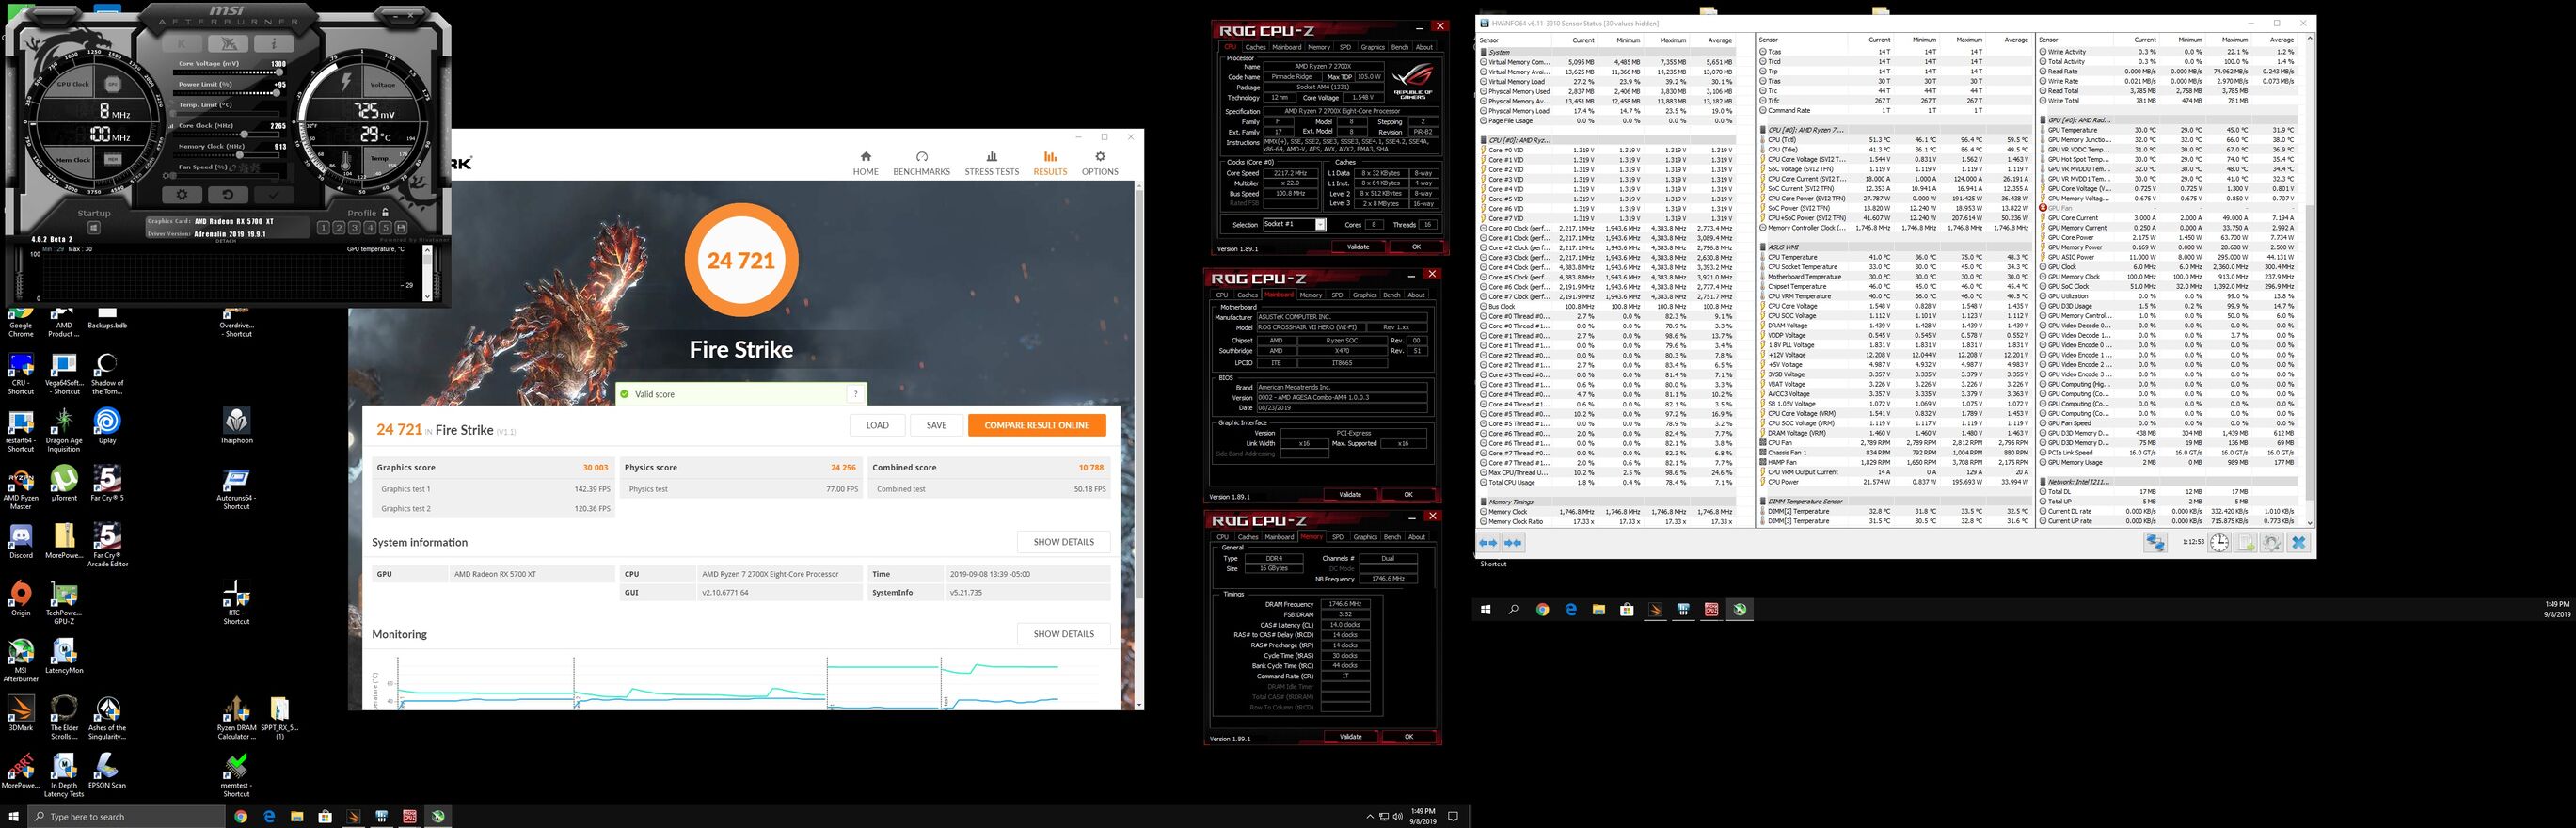Viewport: 2576px width, 828px height.
Task: Click the 3DMark Load button
Action: pyautogui.click(x=877, y=425)
